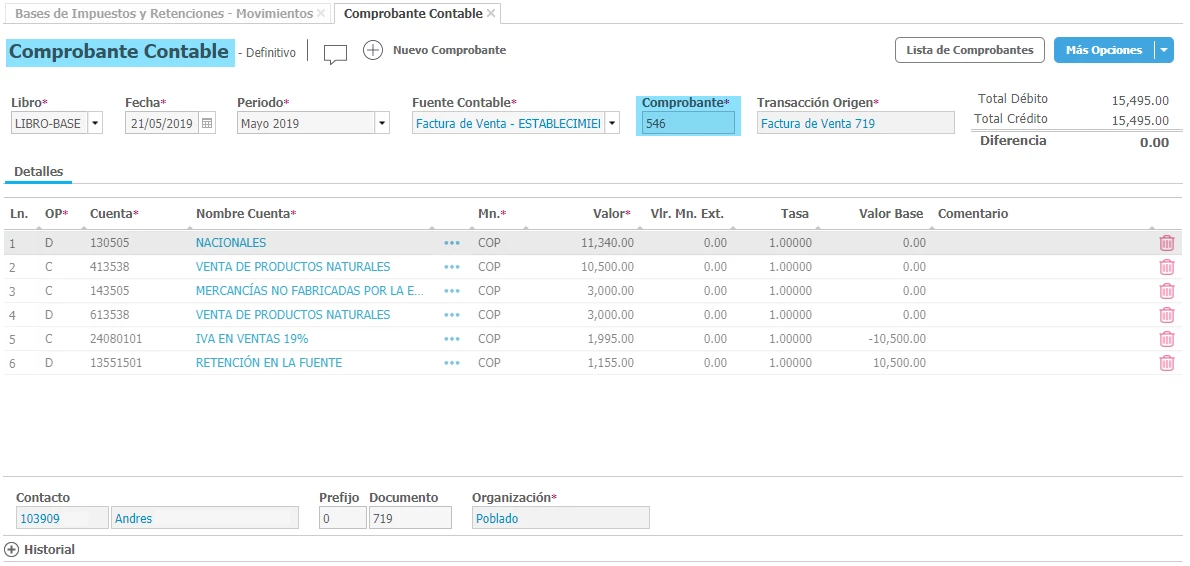Expand the Periodo Mayo 2019 dropdown
Viewport: 1190px width, 566px height.
(381, 123)
